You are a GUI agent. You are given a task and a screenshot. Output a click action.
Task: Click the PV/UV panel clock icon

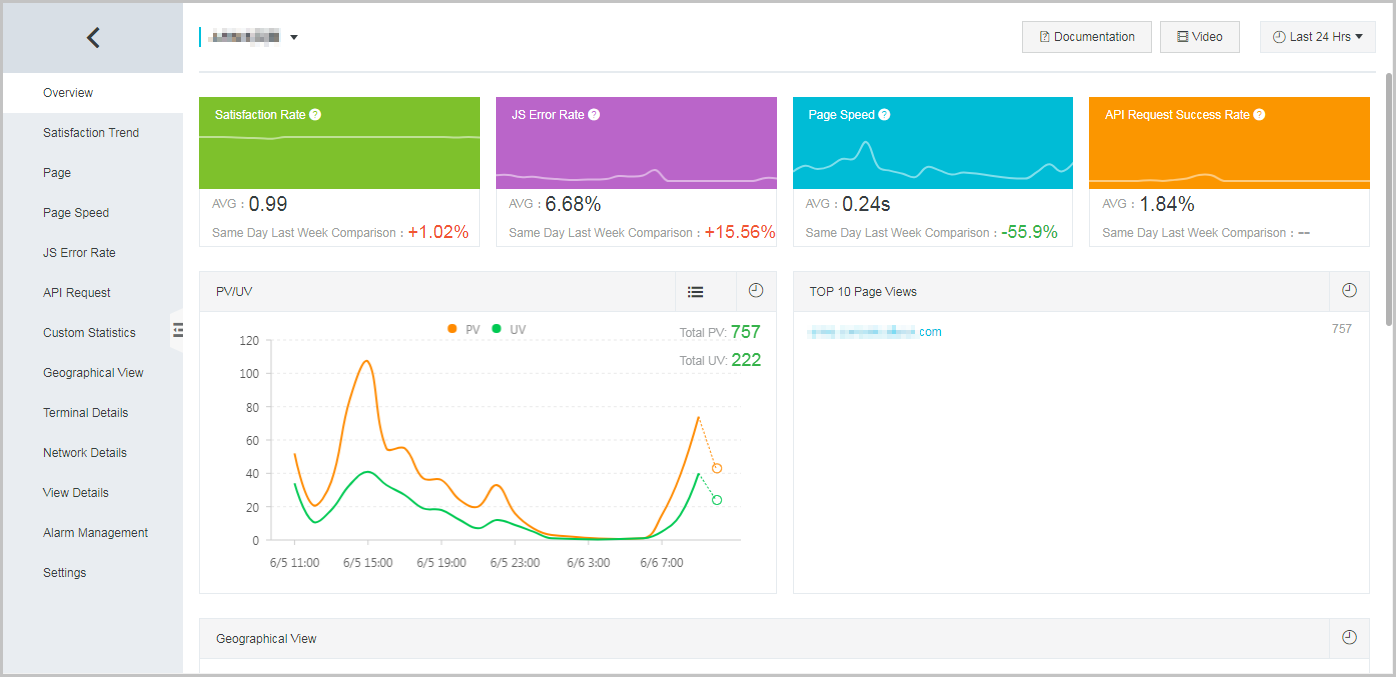pos(756,291)
